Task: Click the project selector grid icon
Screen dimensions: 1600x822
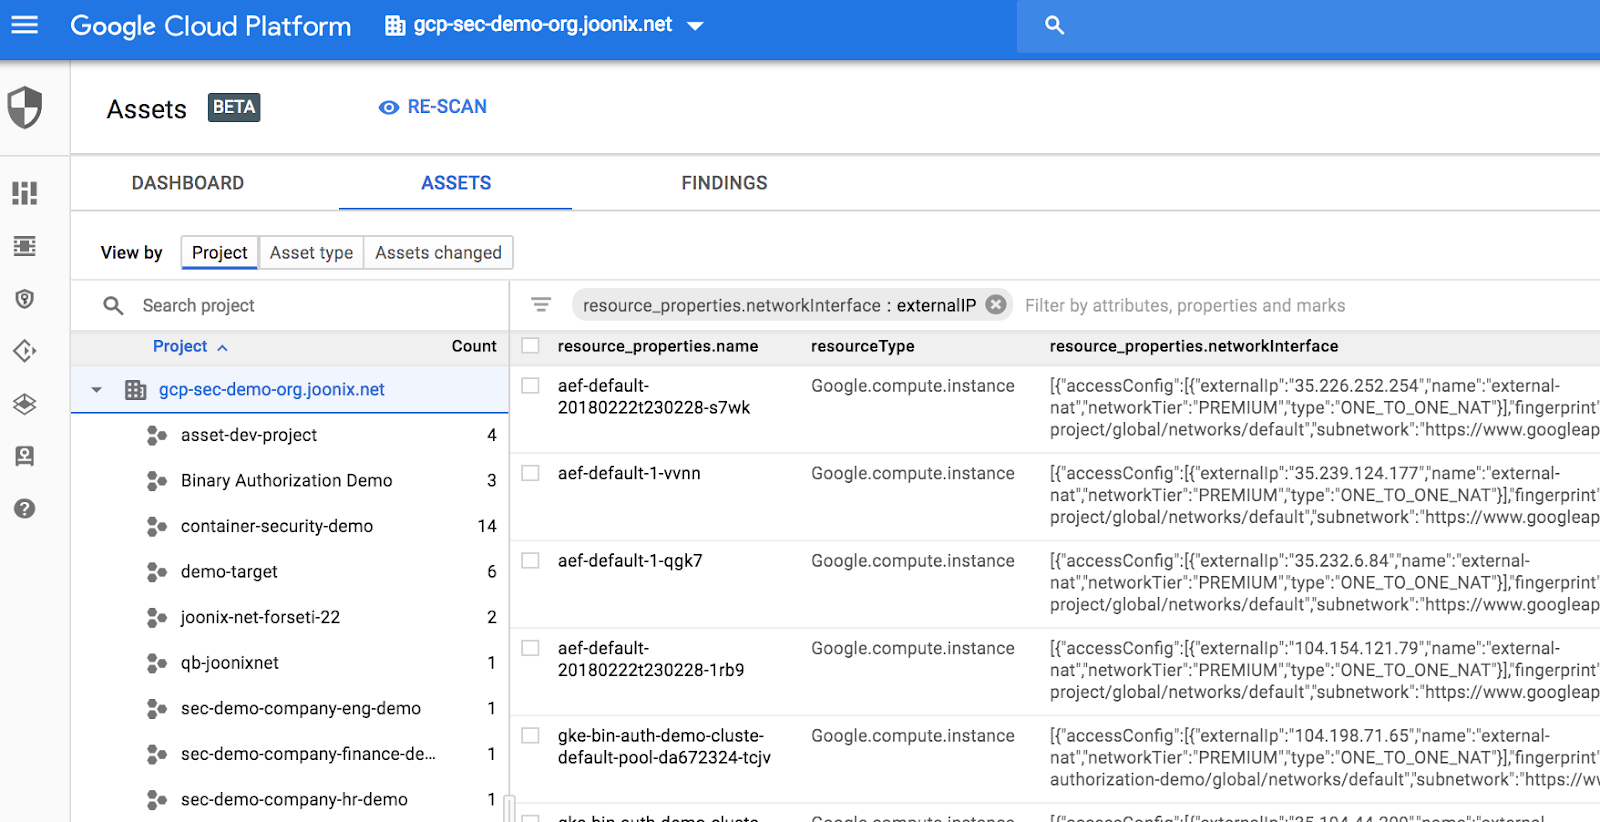Action: point(395,25)
